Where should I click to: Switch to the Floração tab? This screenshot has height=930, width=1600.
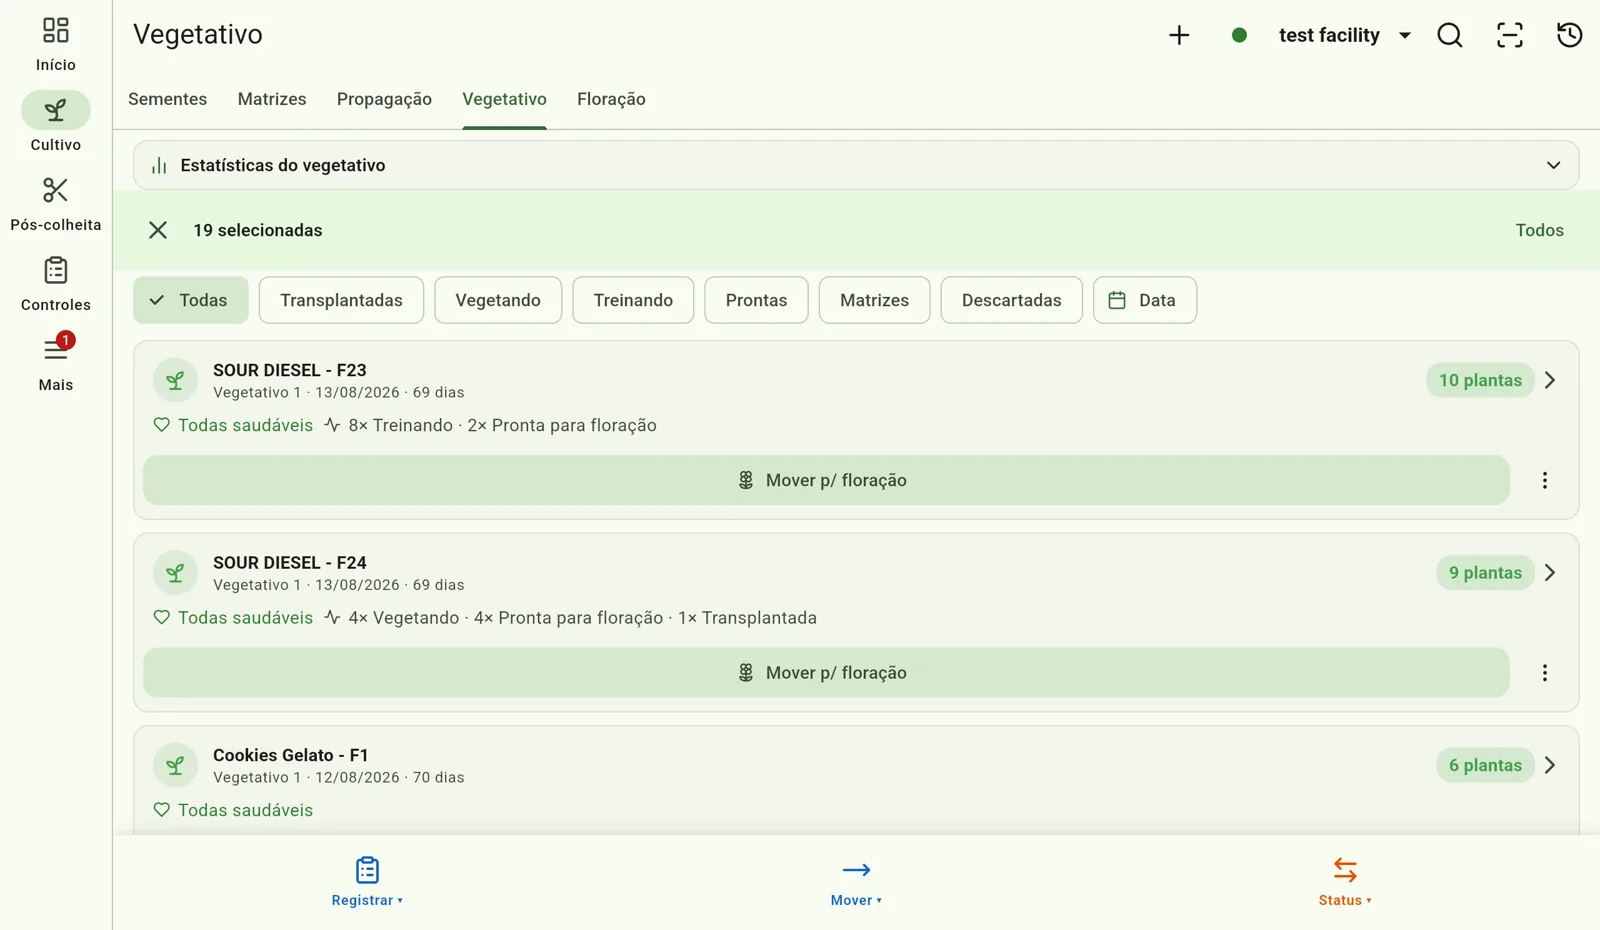coord(611,99)
